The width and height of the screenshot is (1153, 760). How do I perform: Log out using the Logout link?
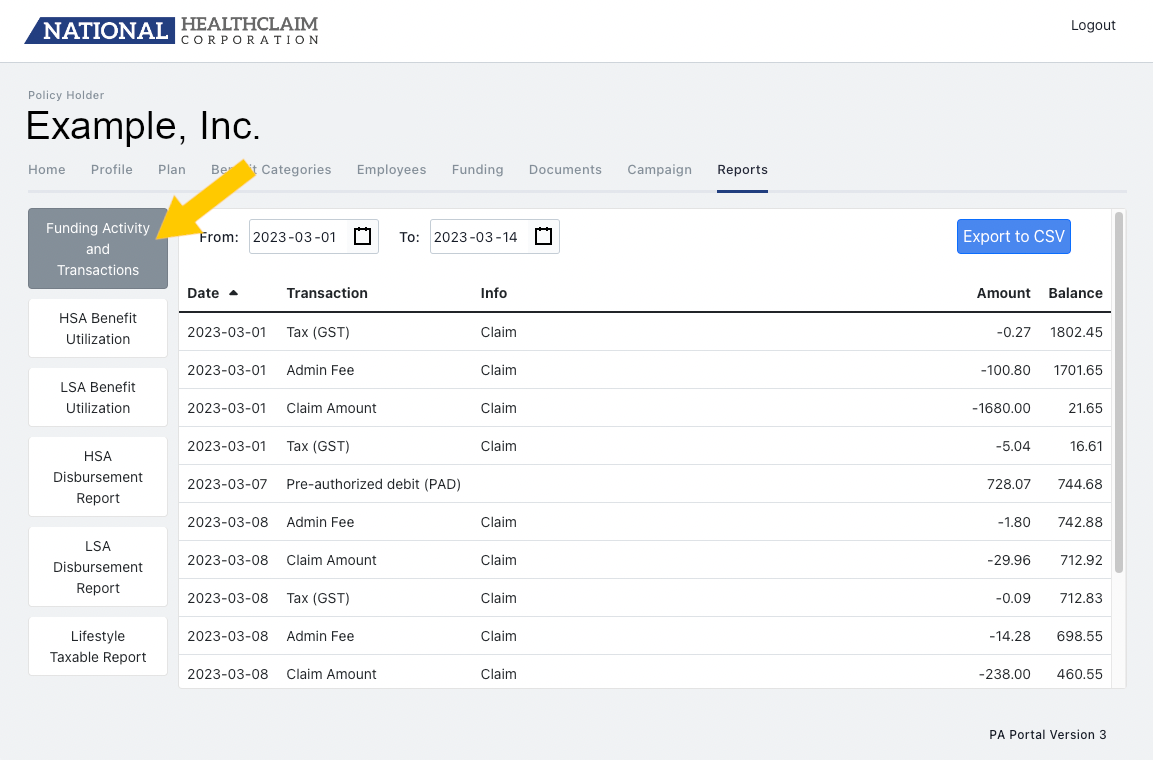click(1093, 25)
